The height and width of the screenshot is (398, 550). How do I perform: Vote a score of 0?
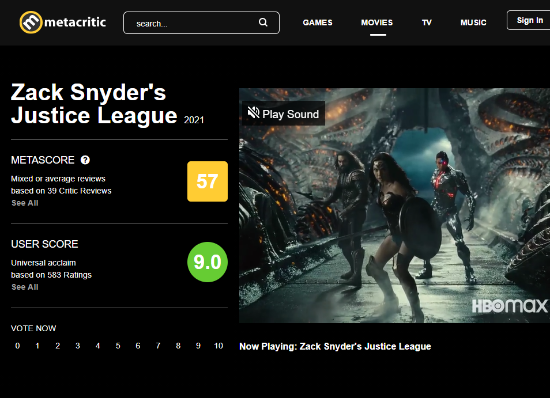pyautogui.click(x=18, y=346)
